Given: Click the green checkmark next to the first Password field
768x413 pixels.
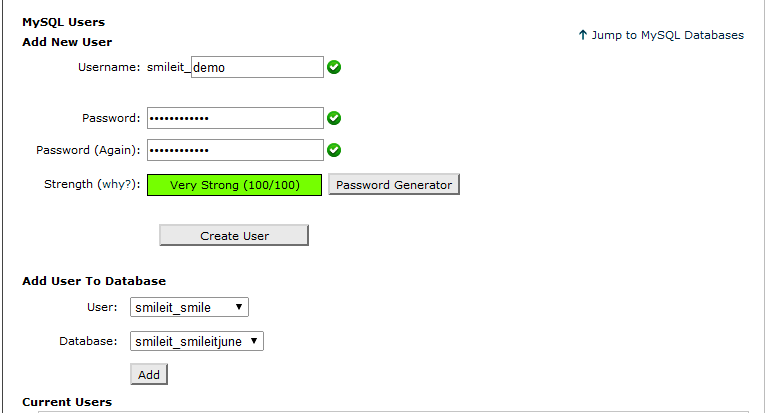Looking at the screenshot, I should point(335,118).
